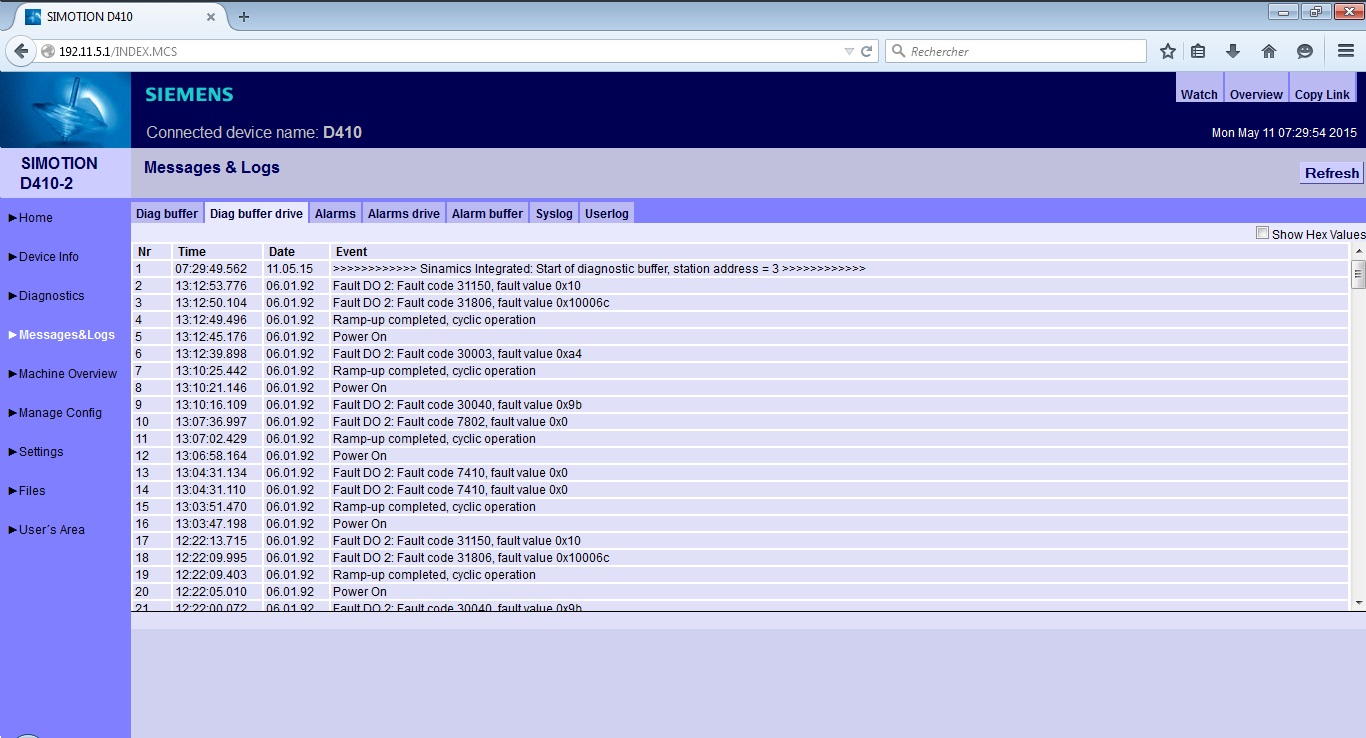Screen dimensions: 1366x738
Task: Click the log scrollbar down arrow
Action: point(1358,603)
